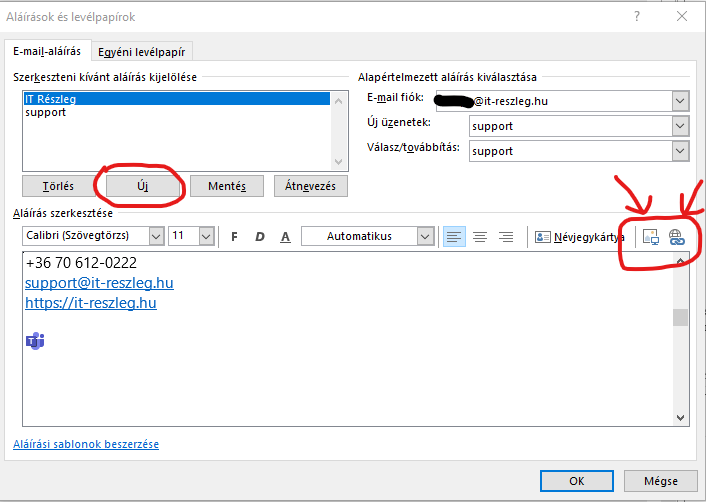This screenshot has height=502, width=706.
Task: Align signature text to the left
Action: [x=454, y=237]
